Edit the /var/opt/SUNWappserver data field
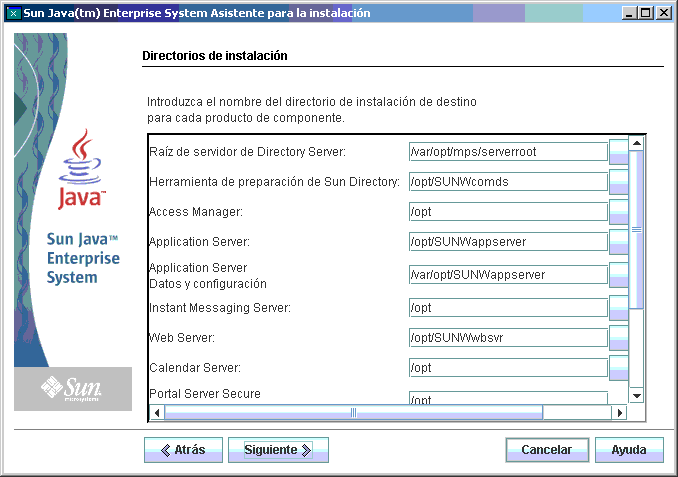 click(x=508, y=275)
